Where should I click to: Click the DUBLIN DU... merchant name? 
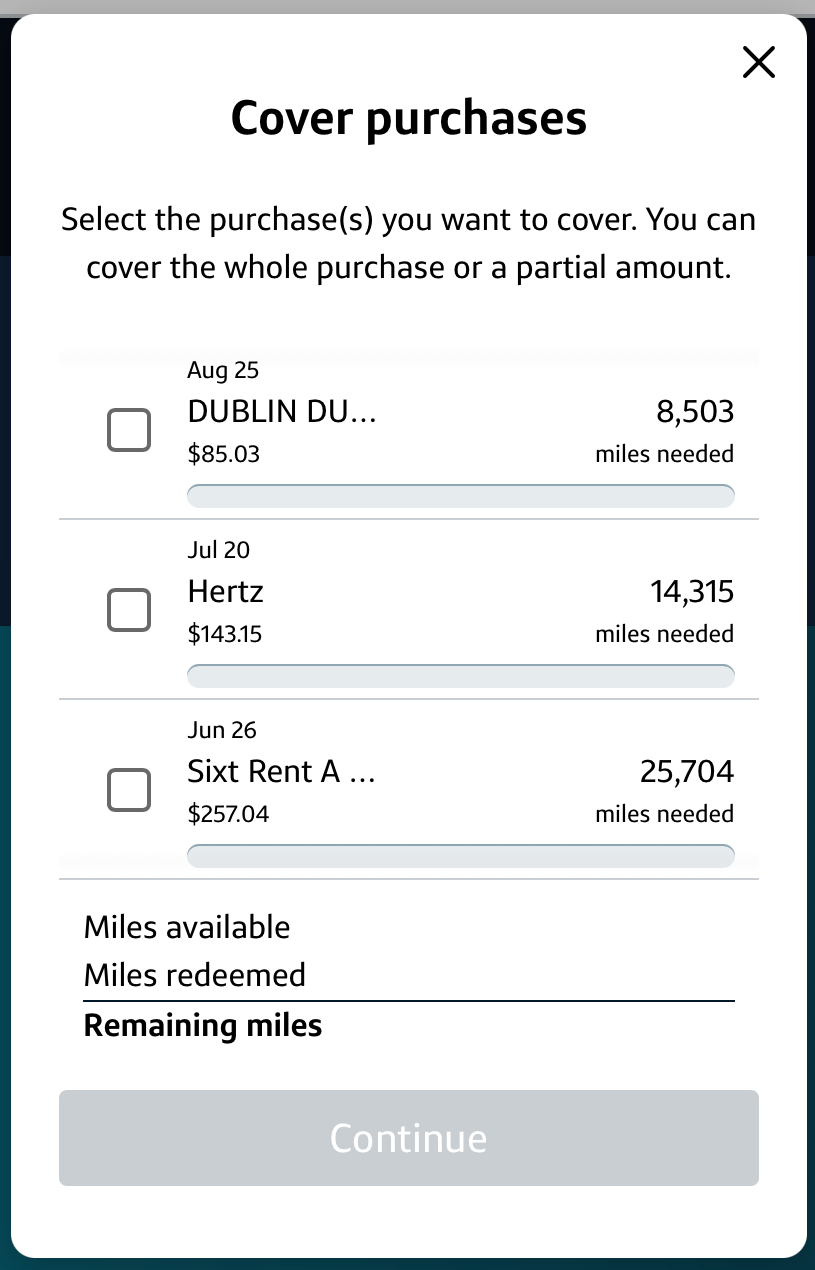pos(282,412)
